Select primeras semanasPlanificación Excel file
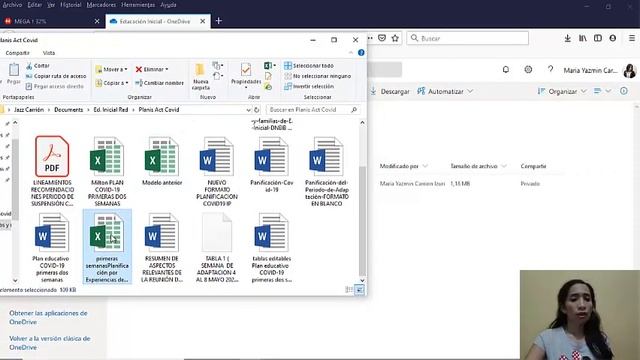The height and width of the screenshot is (360, 640). [x=107, y=247]
